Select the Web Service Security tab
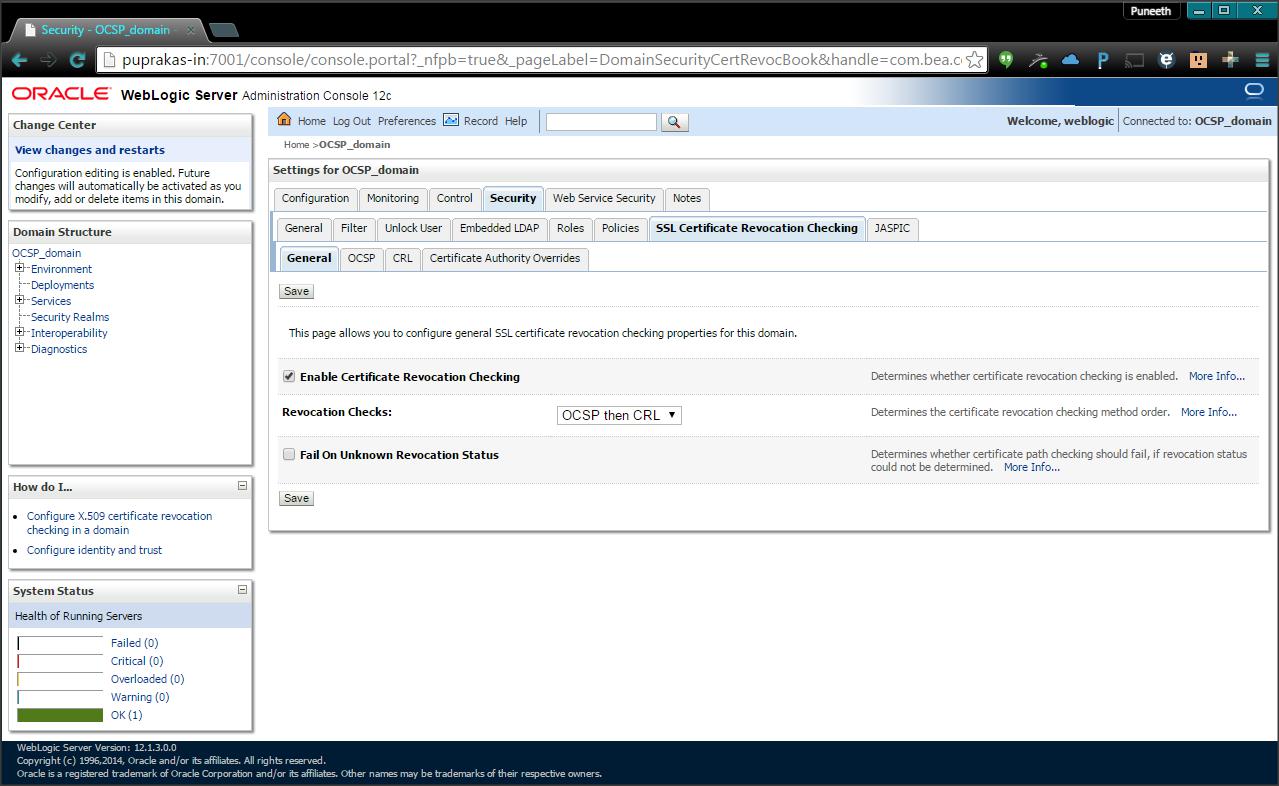Screen dimensions: 1279x786 (604, 198)
